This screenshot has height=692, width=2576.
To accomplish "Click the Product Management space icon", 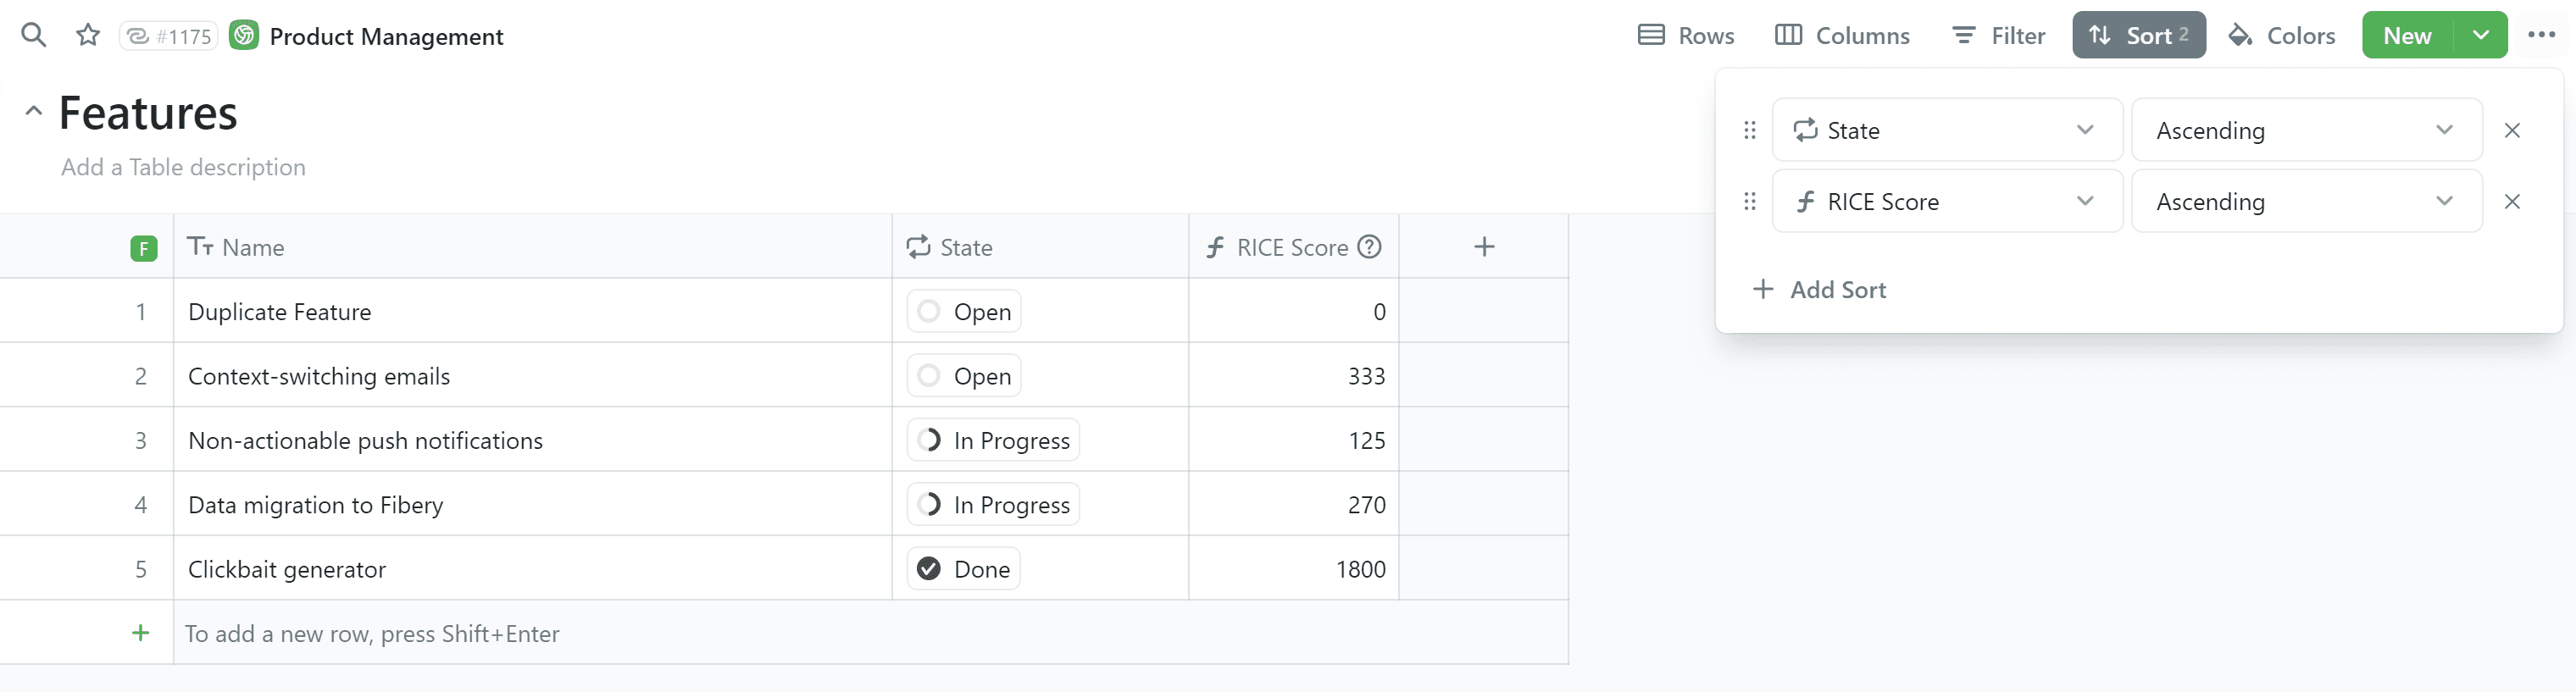I will [x=244, y=35].
